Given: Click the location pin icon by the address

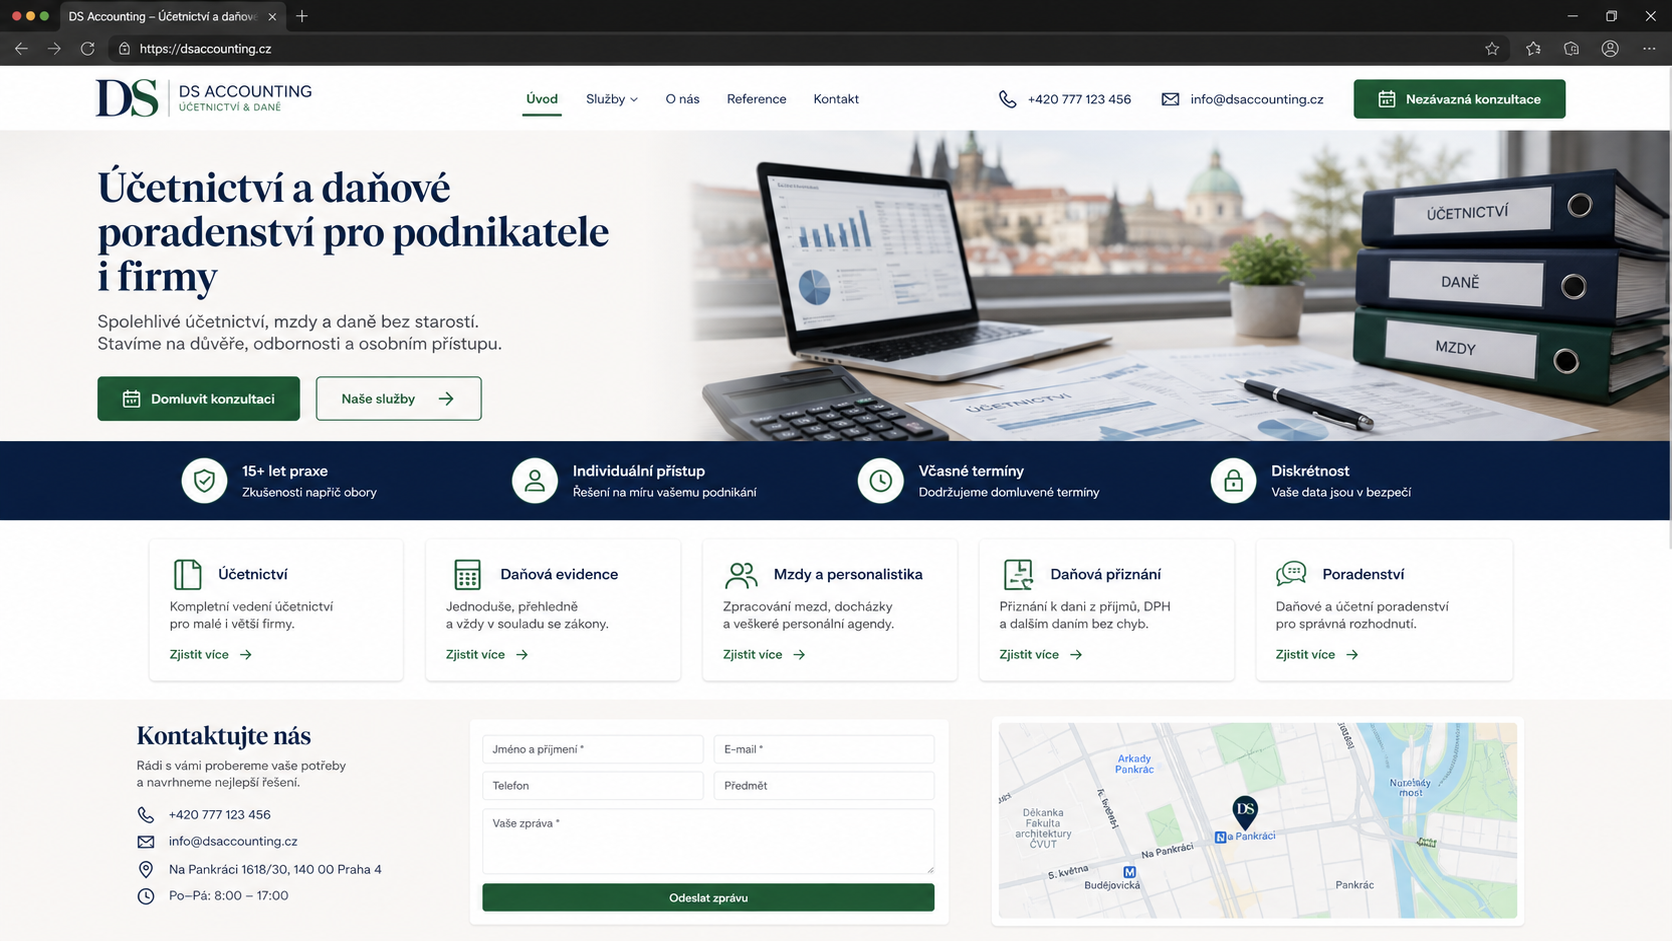Looking at the screenshot, I should 146,869.
